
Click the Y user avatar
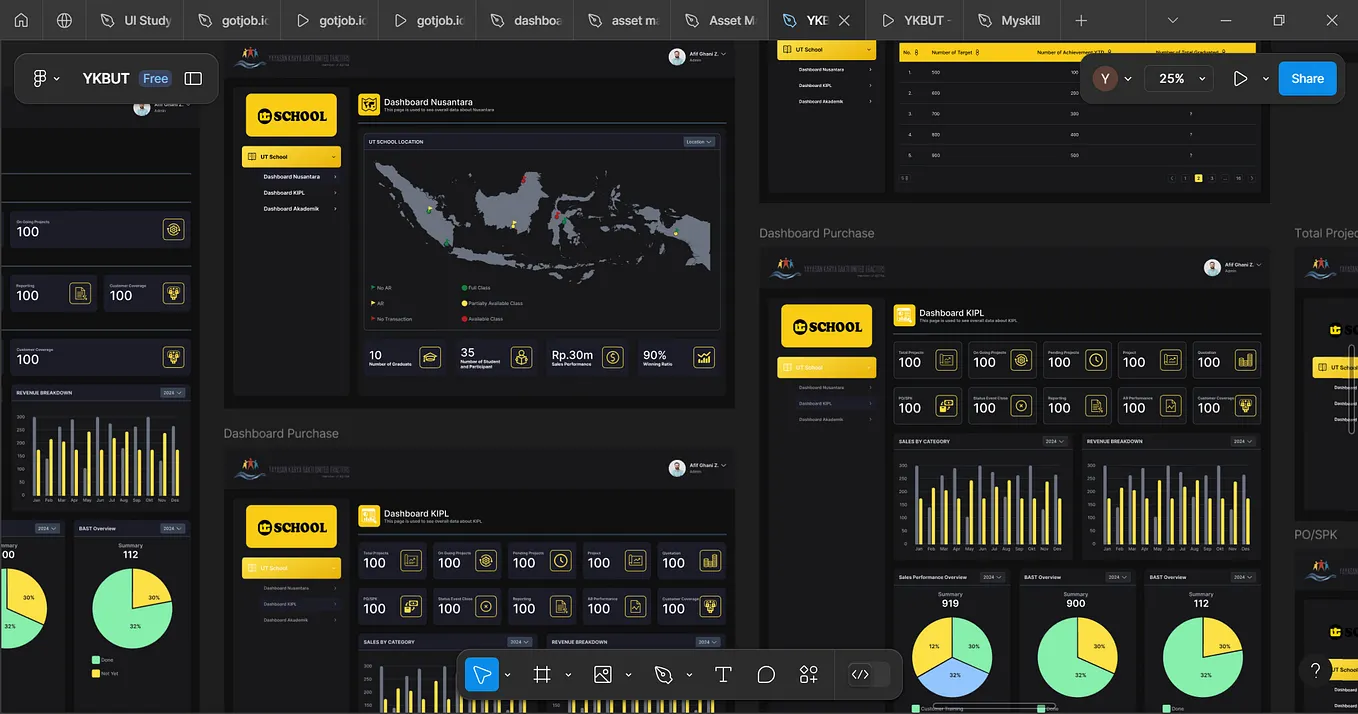pos(1105,78)
